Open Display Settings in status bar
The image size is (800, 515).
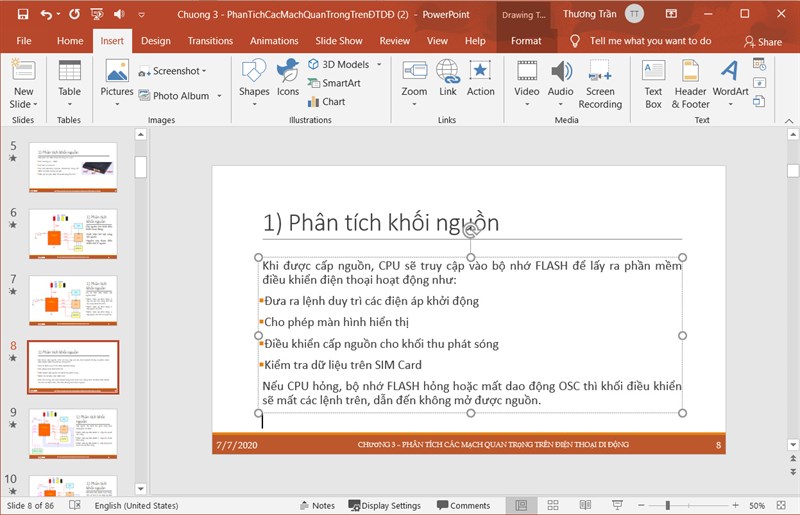384,506
